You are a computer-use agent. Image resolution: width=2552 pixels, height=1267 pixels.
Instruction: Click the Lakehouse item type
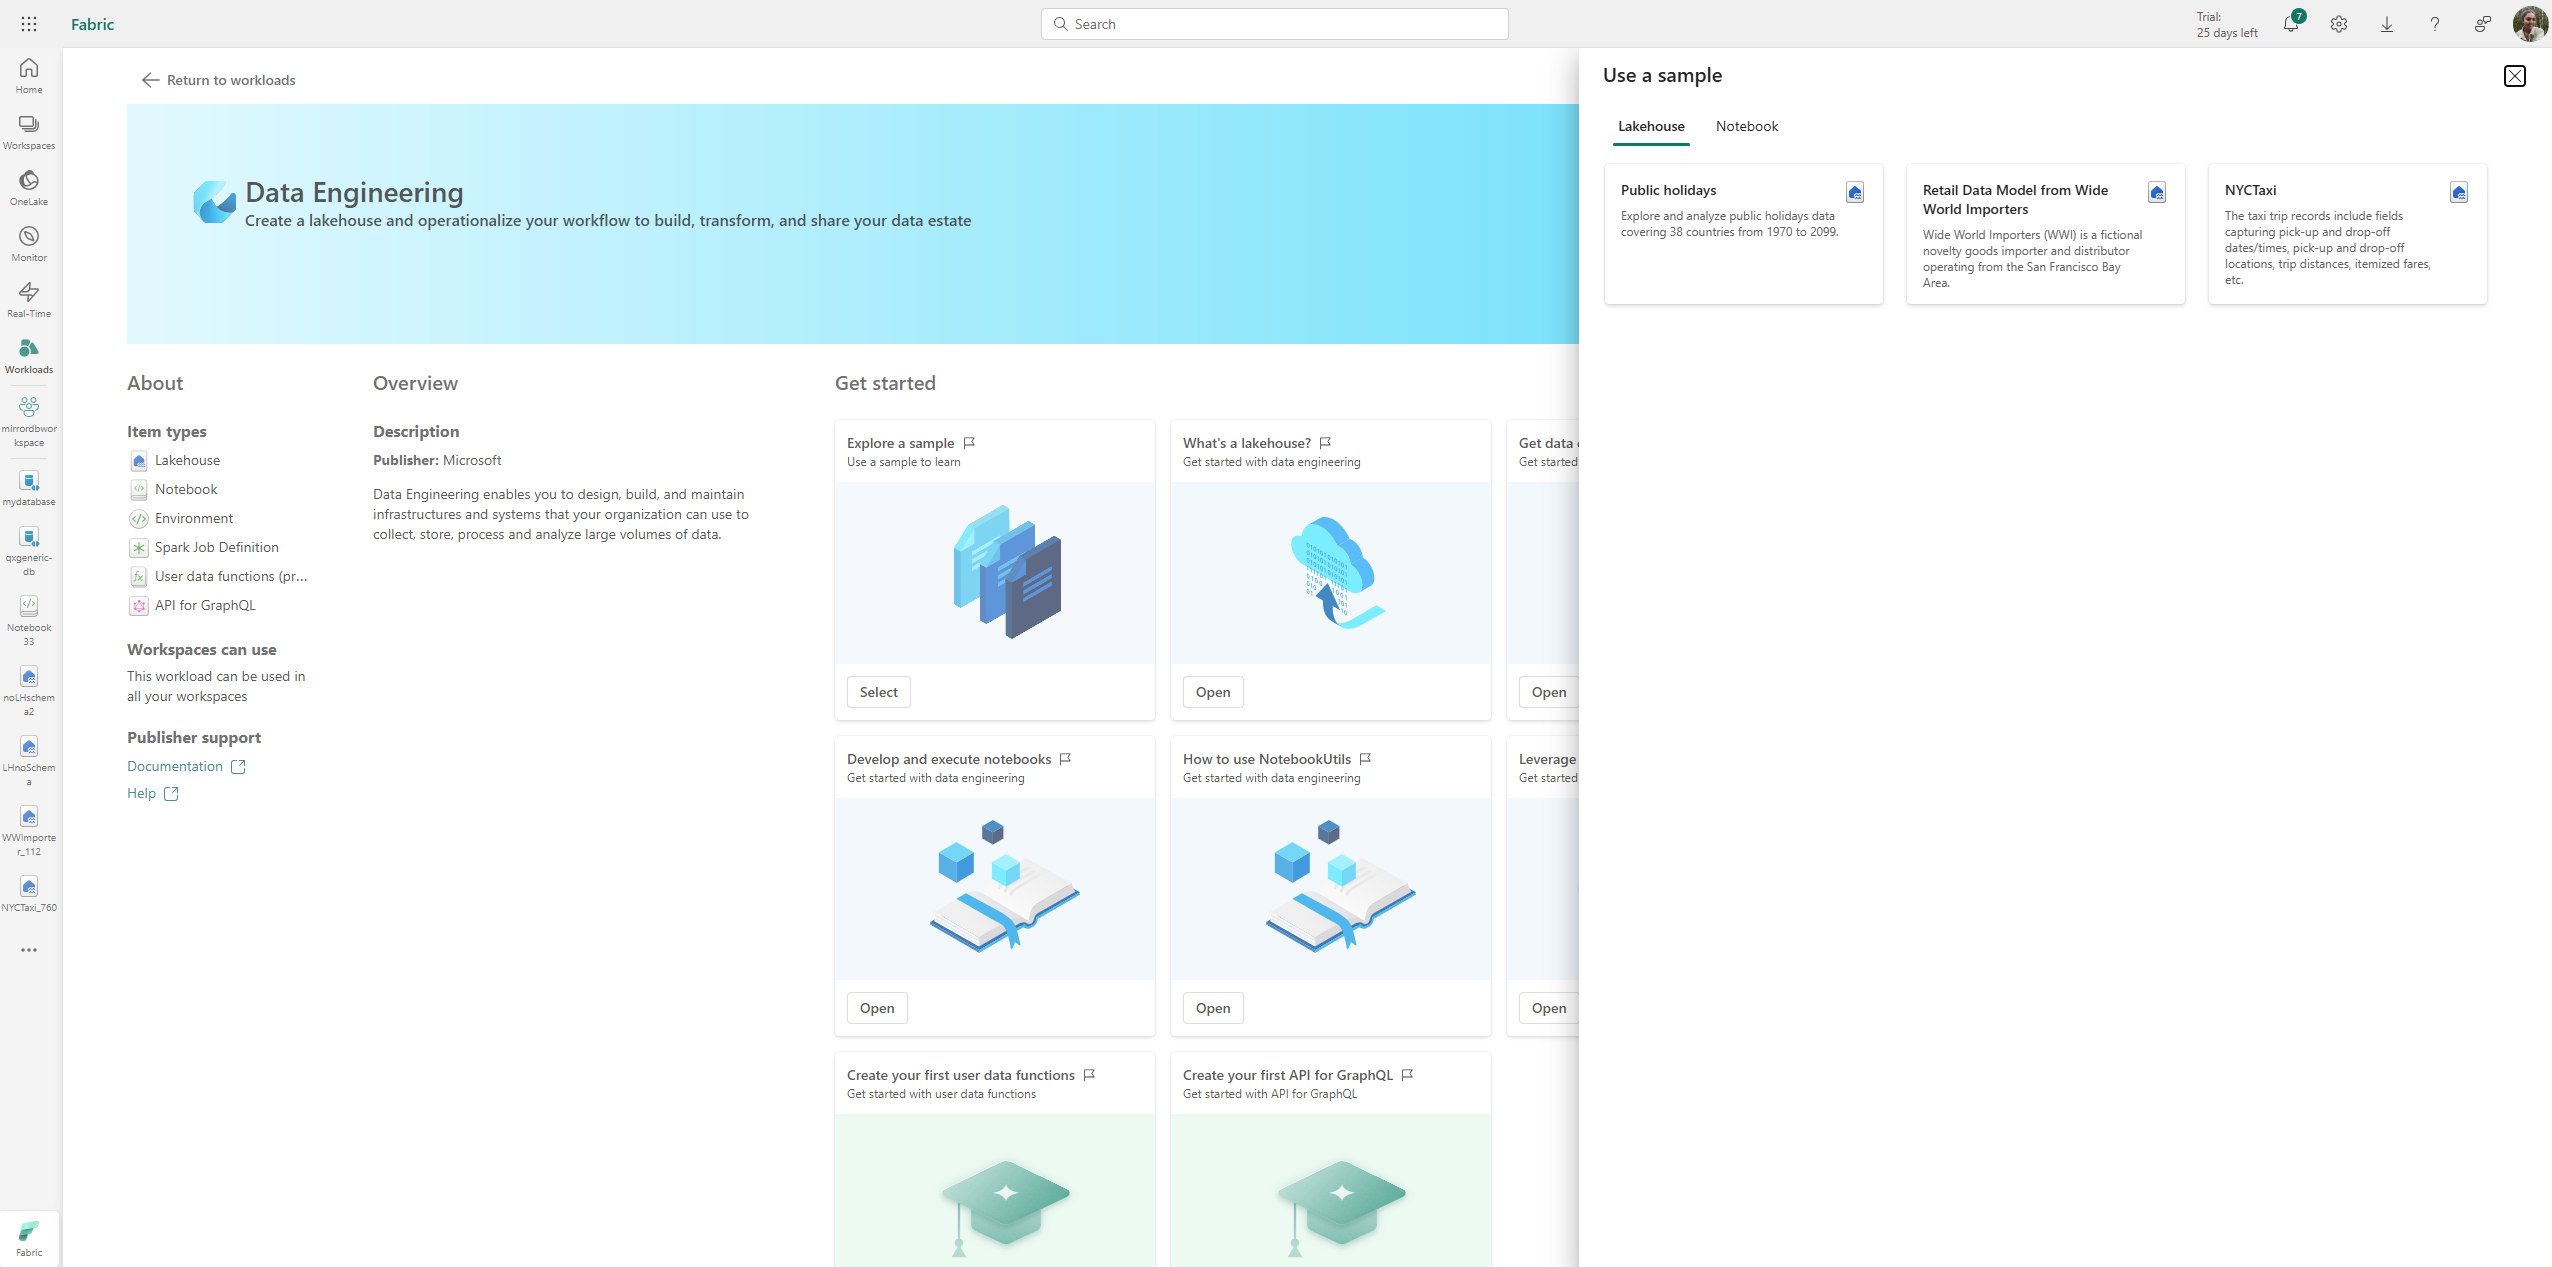click(x=175, y=460)
